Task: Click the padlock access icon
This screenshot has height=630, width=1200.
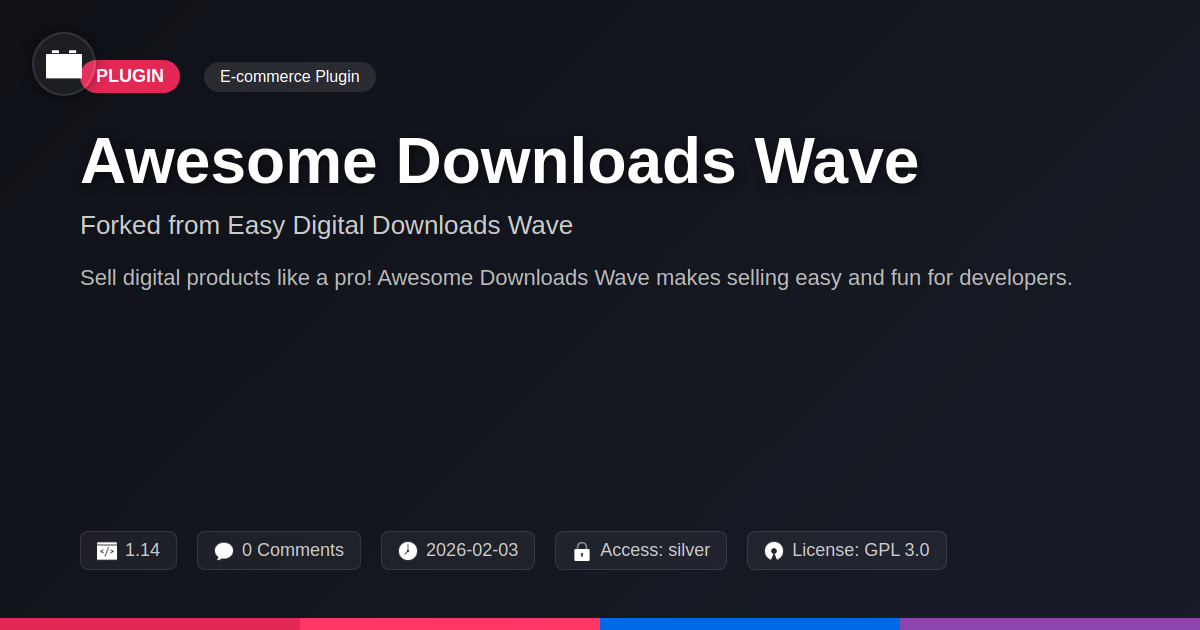Action: click(x=582, y=551)
